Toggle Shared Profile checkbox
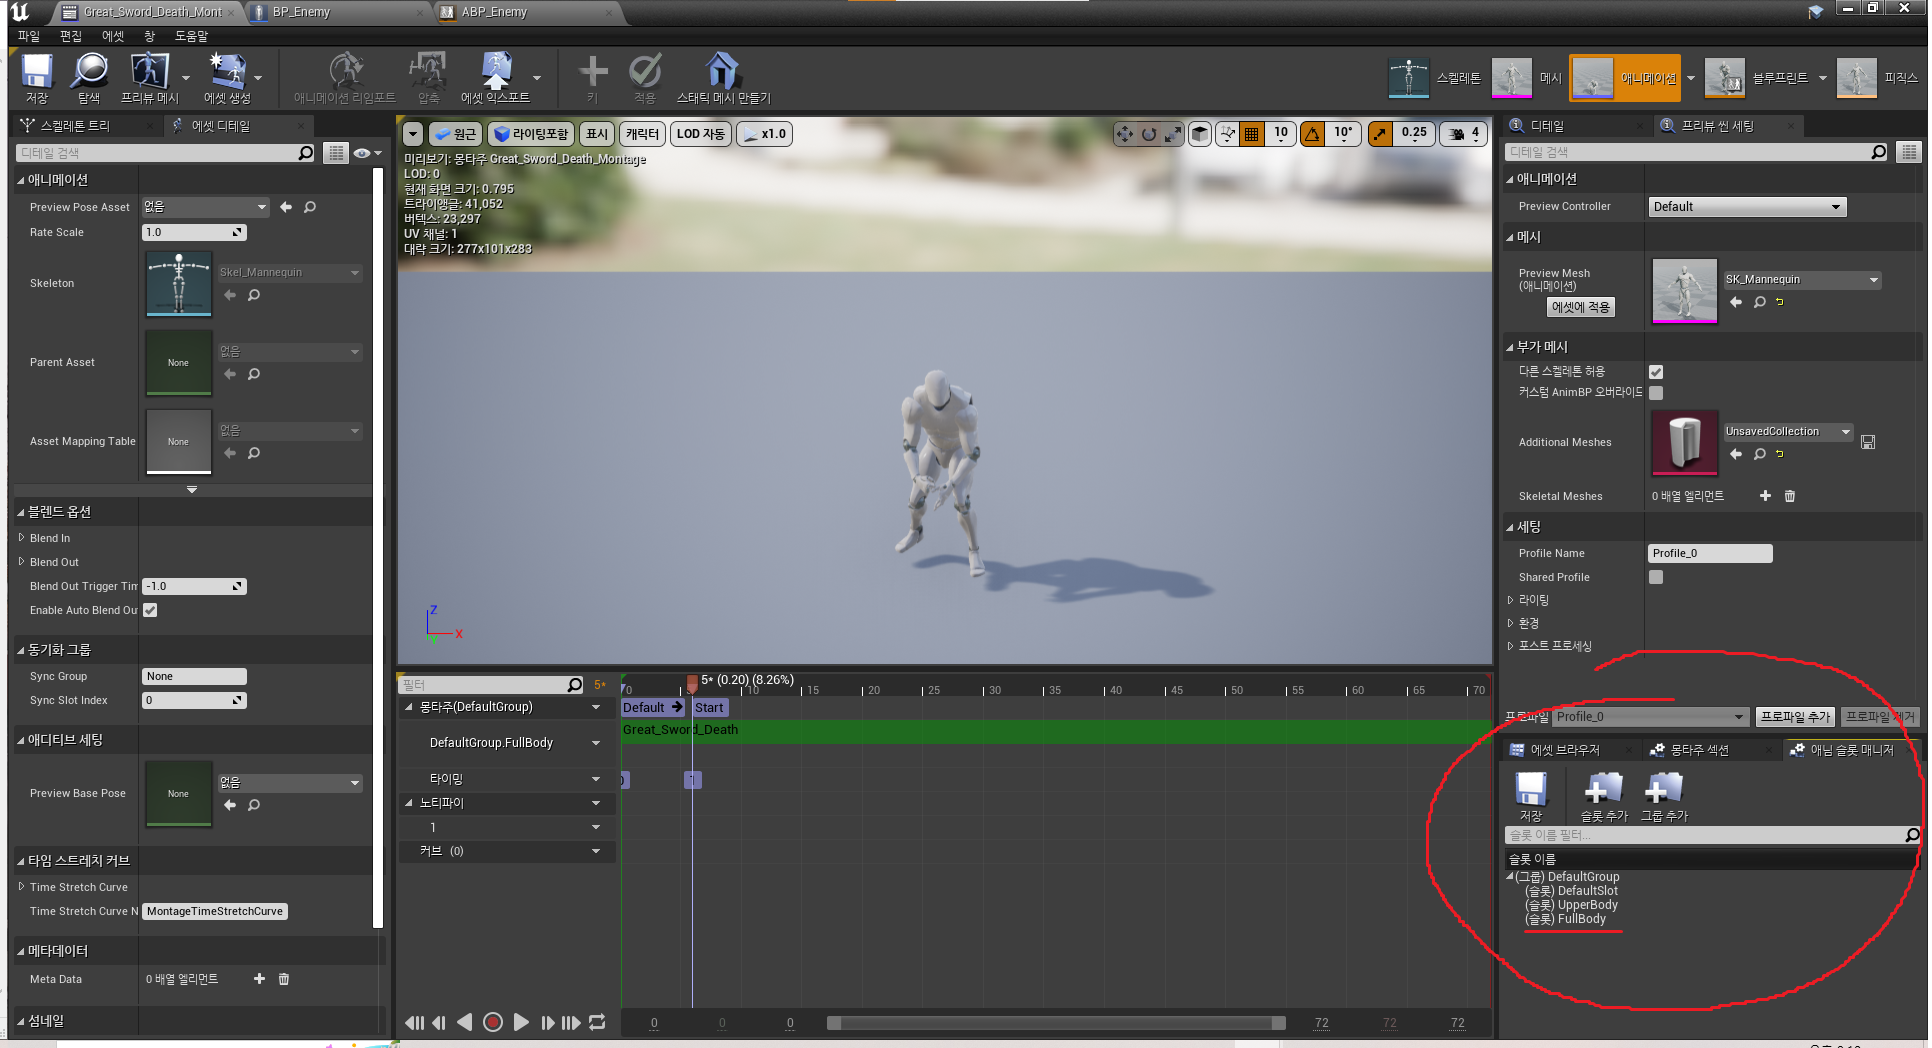1932x1048 pixels. pos(1656,577)
